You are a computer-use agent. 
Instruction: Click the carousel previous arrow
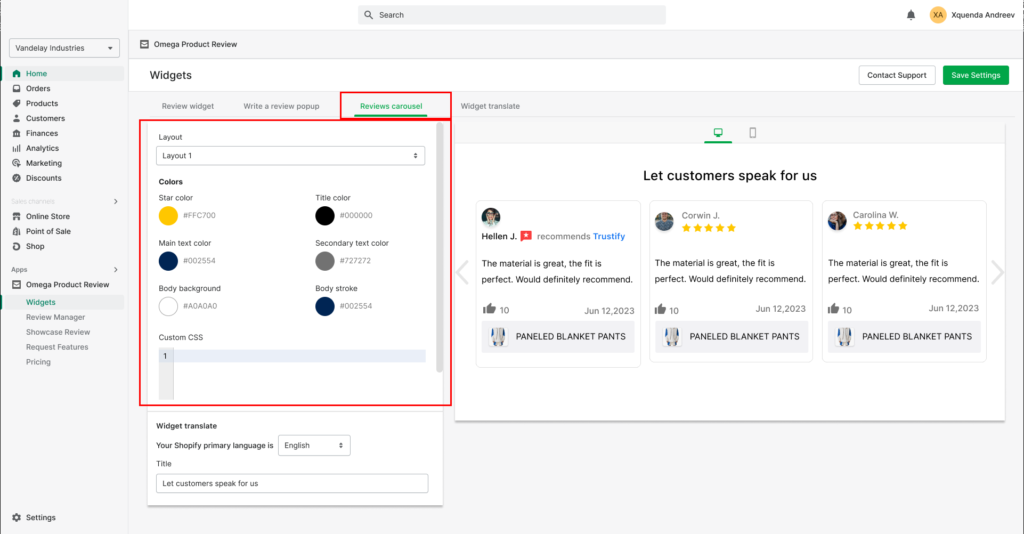(x=462, y=272)
